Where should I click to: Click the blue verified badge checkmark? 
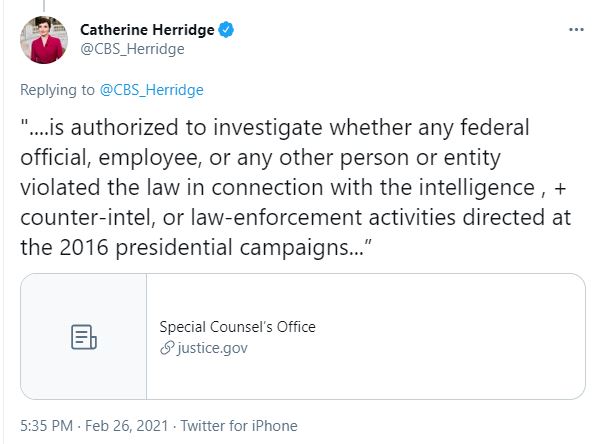226,30
